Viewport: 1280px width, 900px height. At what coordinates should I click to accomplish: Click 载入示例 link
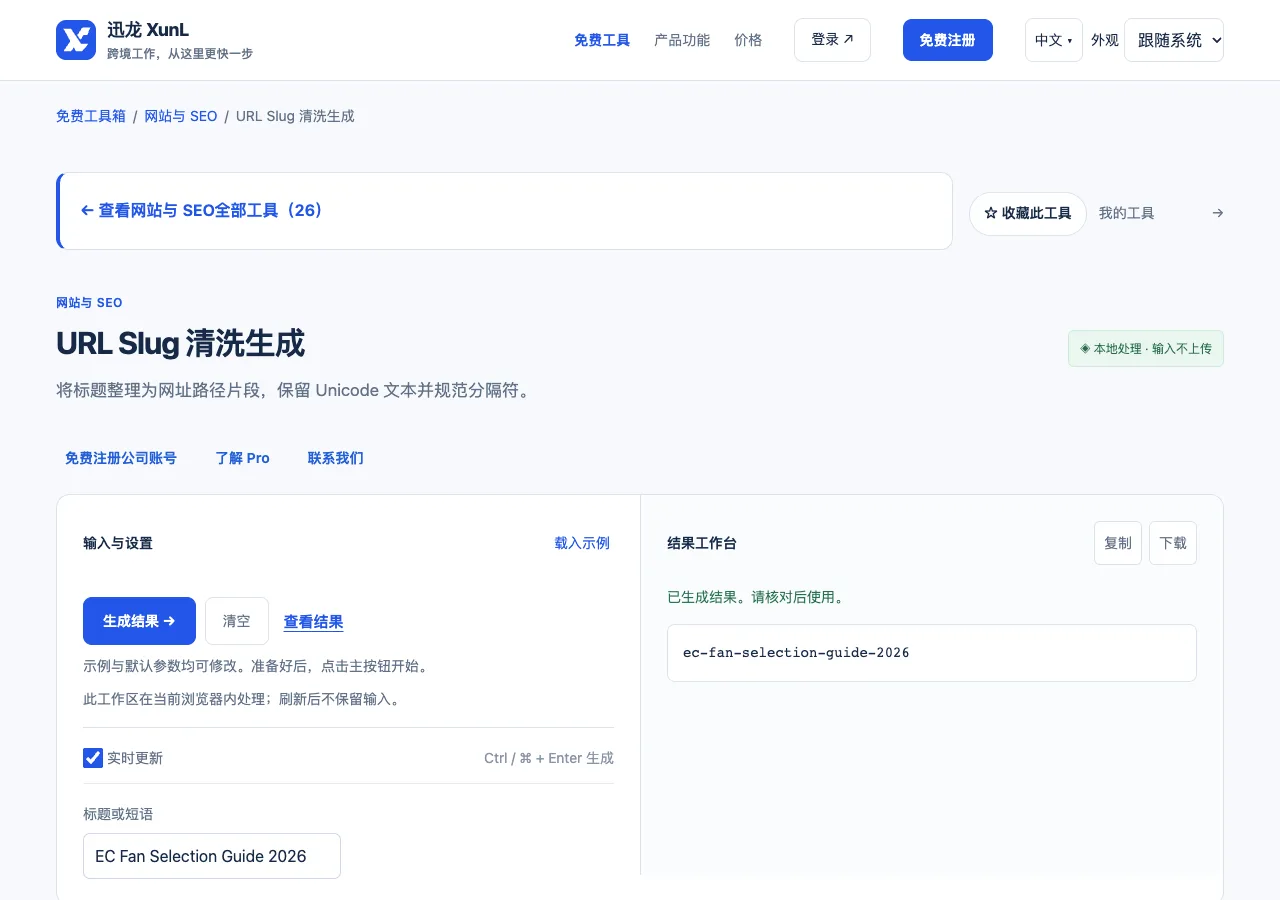(x=582, y=543)
